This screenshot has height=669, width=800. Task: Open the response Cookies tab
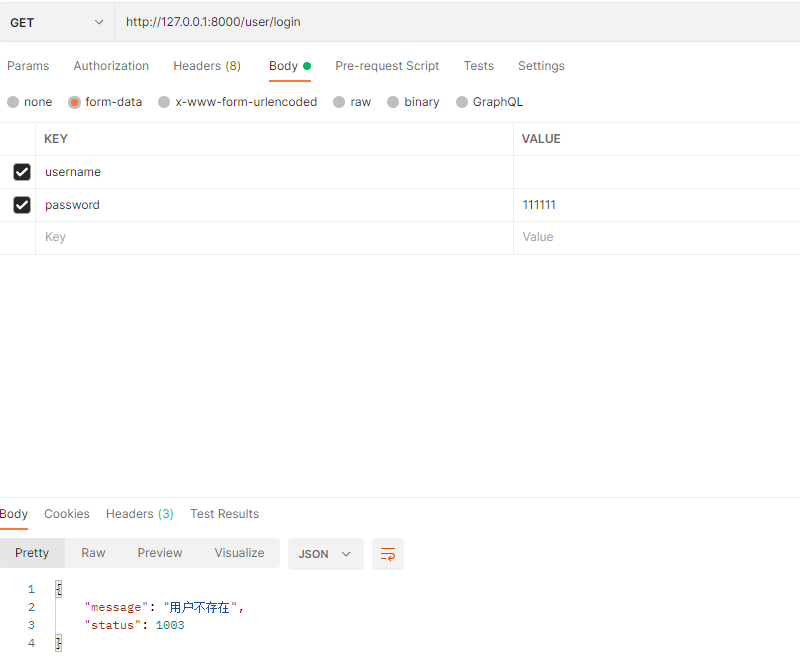67,514
